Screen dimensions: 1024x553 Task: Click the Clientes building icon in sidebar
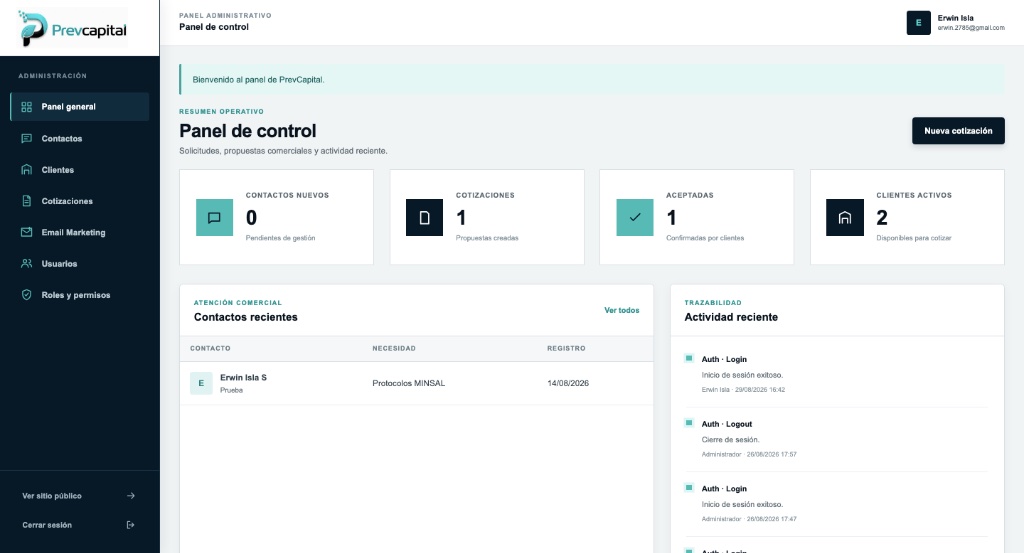pos(26,170)
